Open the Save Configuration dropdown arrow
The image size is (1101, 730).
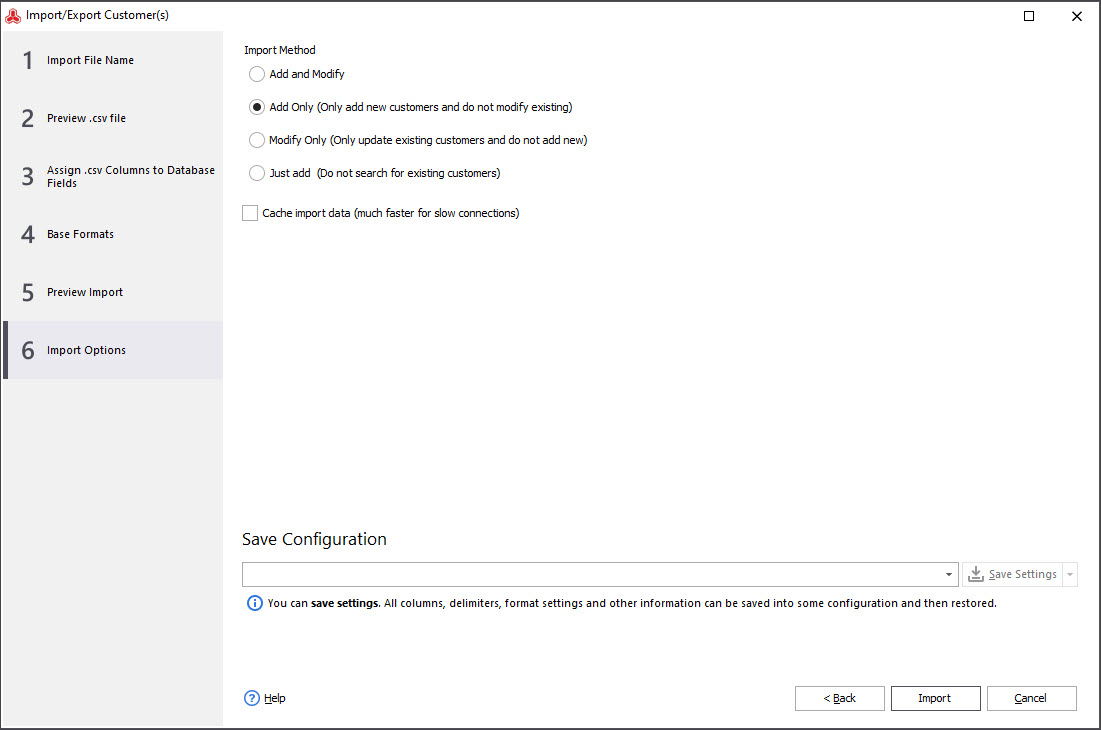coord(949,574)
